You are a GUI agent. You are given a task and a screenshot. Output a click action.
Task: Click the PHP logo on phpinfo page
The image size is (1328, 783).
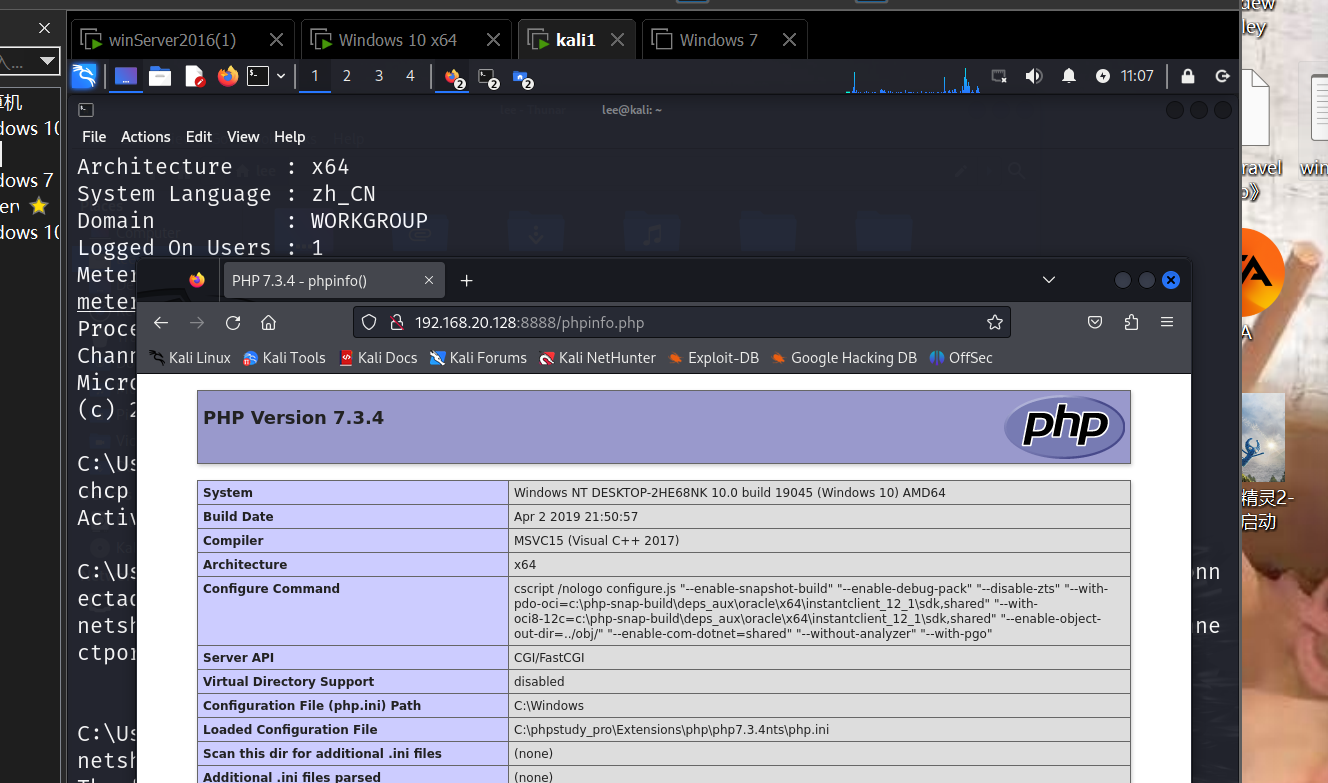pos(1065,427)
